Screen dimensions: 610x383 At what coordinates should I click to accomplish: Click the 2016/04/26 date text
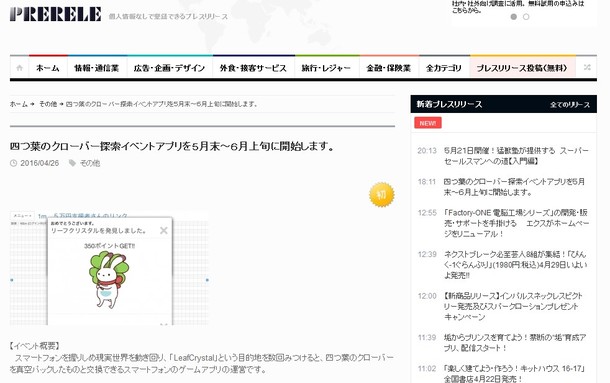[40, 163]
